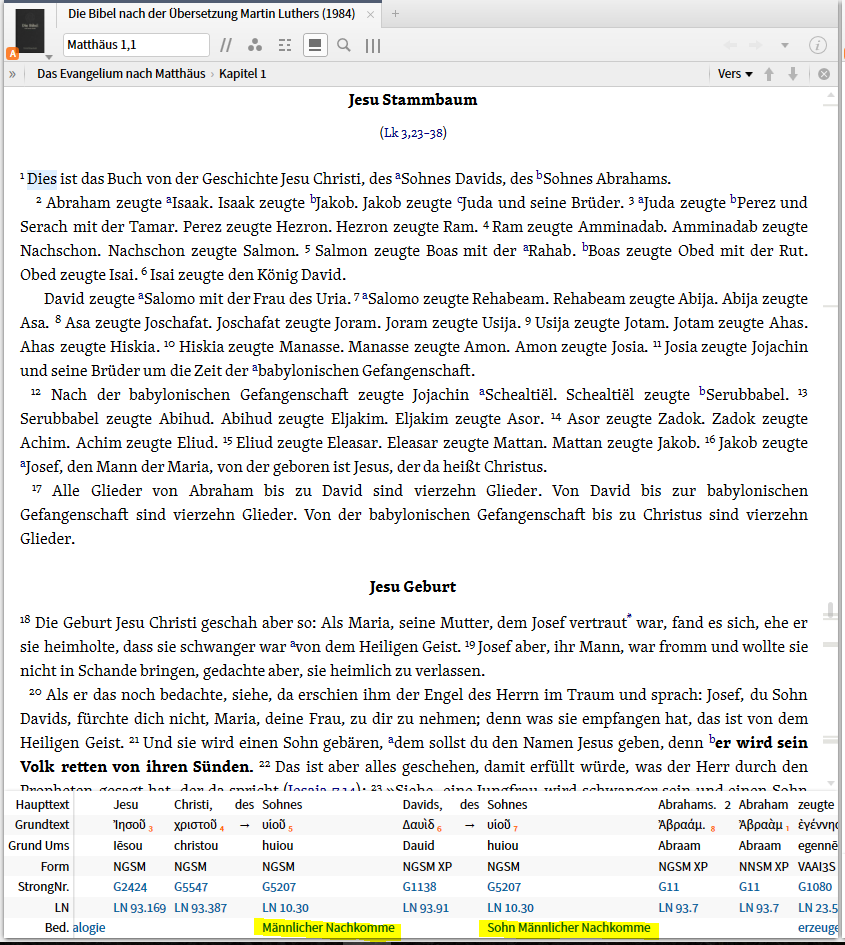Select the Die Bibel Luther 1984 tab
Viewport: 845px width, 945px height.
pyautogui.click(x=212, y=13)
